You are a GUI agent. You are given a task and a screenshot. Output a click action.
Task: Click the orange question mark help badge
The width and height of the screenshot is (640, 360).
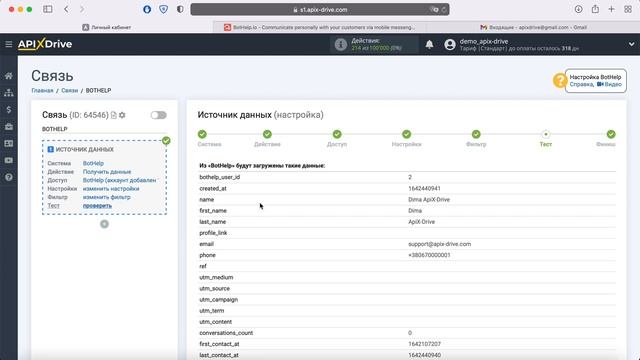pyautogui.click(x=560, y=80)
